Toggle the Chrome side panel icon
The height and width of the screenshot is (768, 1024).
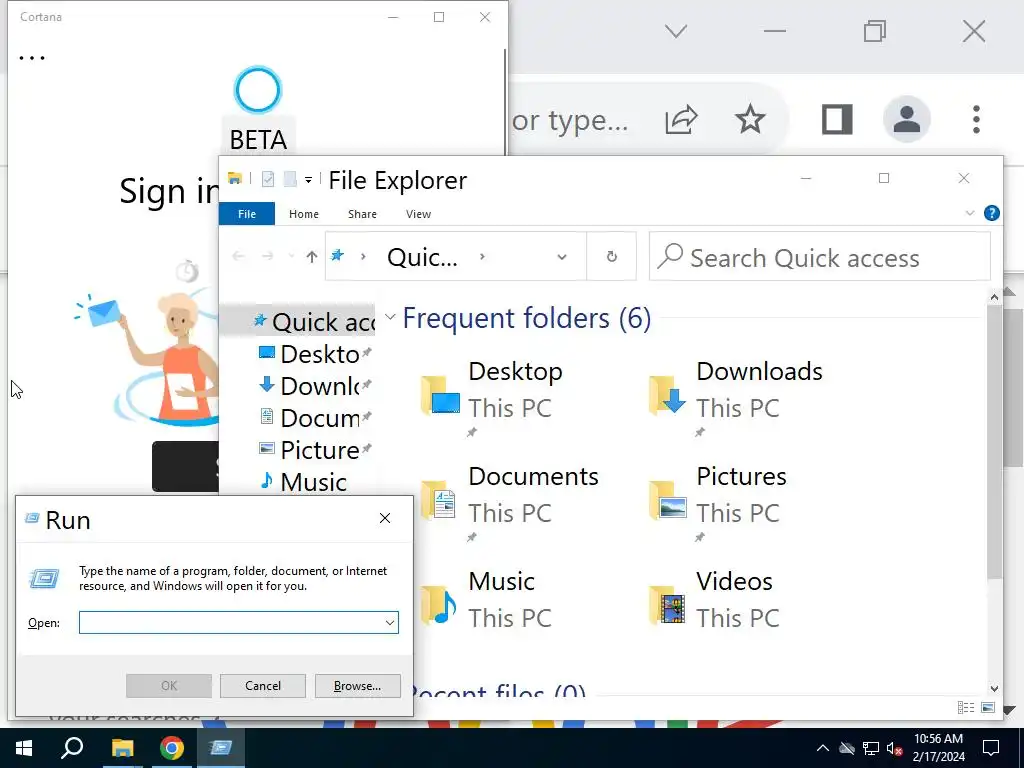pyautogui.click(x=837, y=120)
